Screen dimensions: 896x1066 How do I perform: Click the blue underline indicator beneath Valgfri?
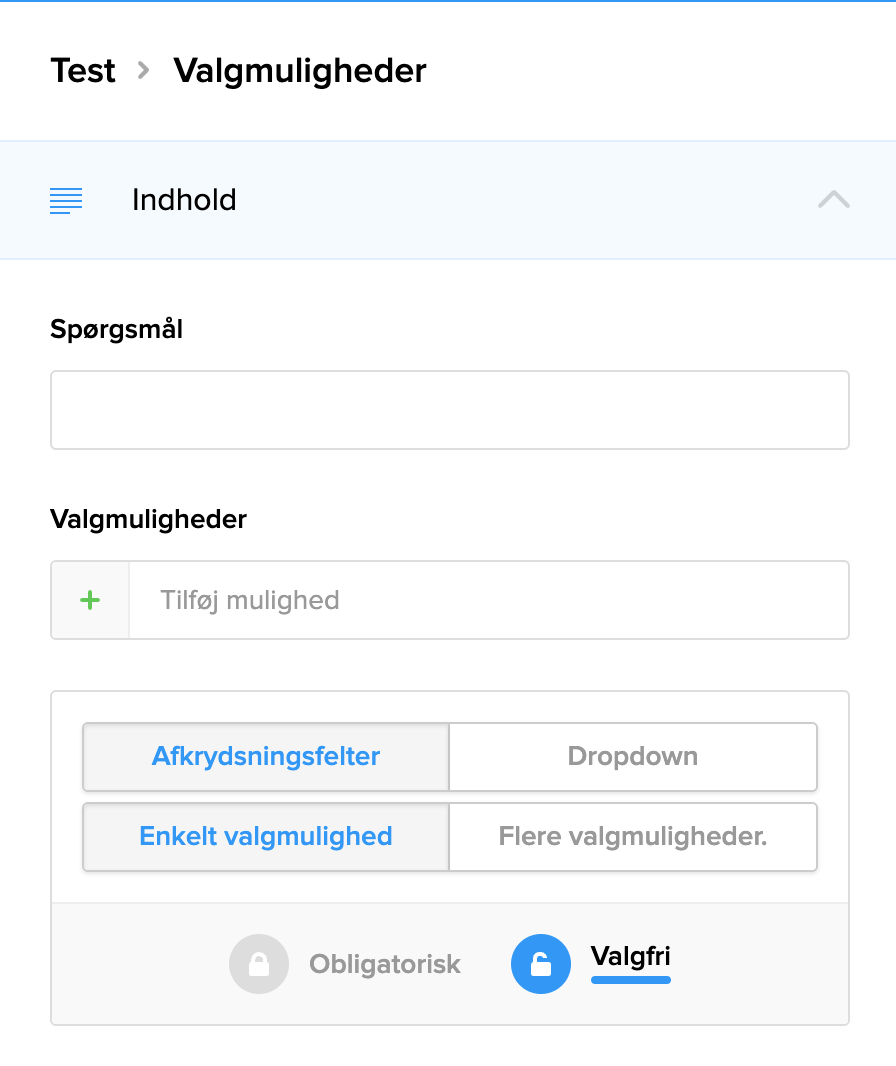629,984
